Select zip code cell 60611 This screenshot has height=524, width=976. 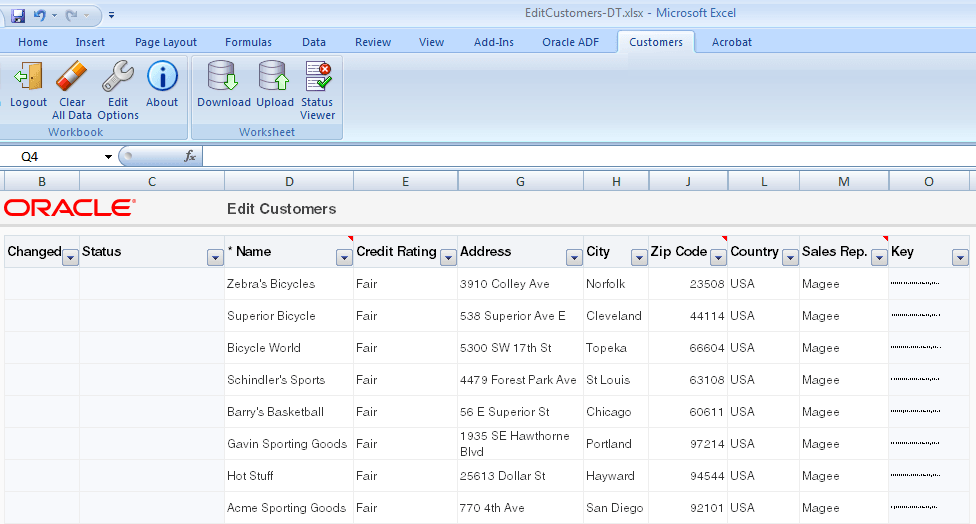(688, 412)
